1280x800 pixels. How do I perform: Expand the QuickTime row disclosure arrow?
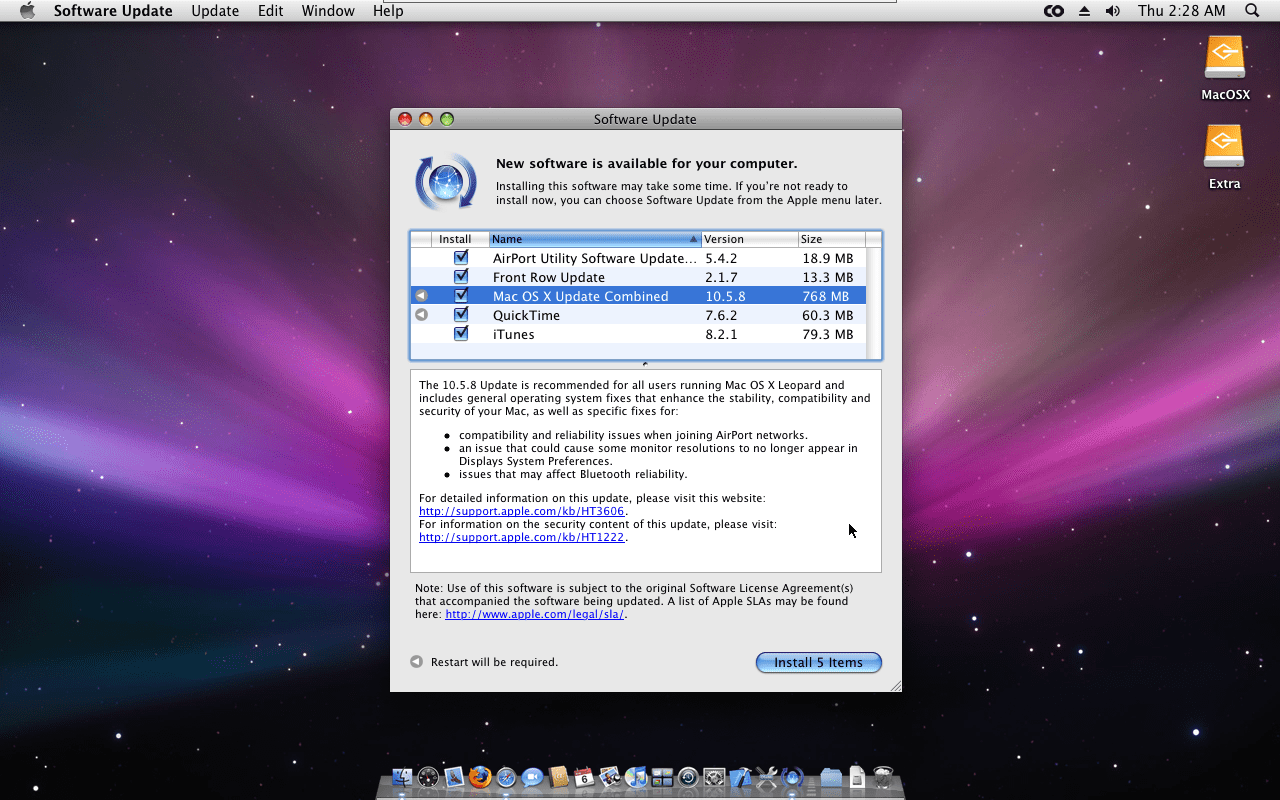click(421, 314)
